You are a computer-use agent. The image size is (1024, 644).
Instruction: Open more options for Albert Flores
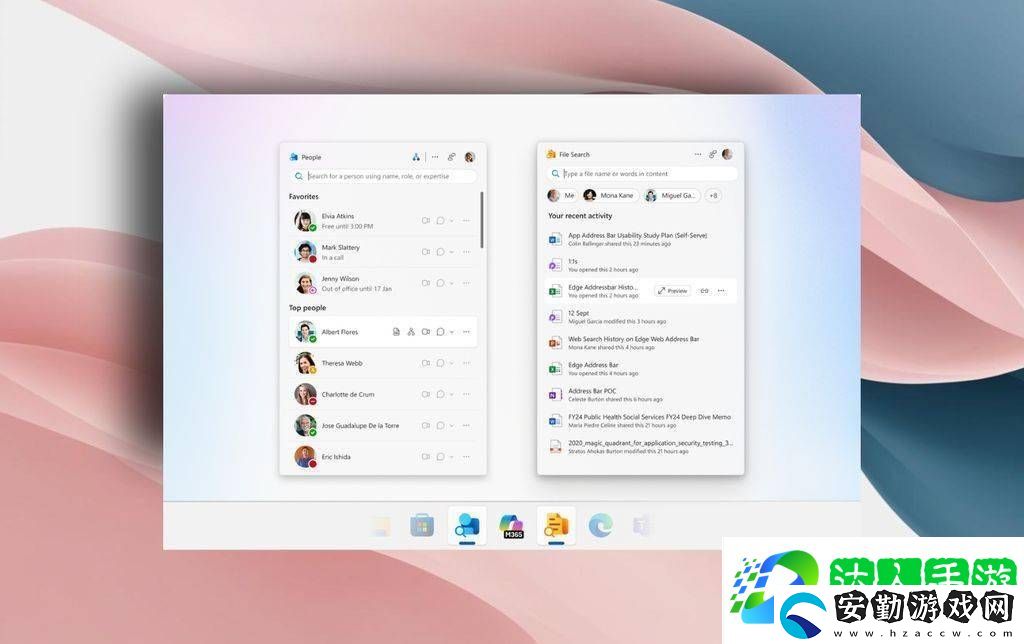(x=466, y=332)
